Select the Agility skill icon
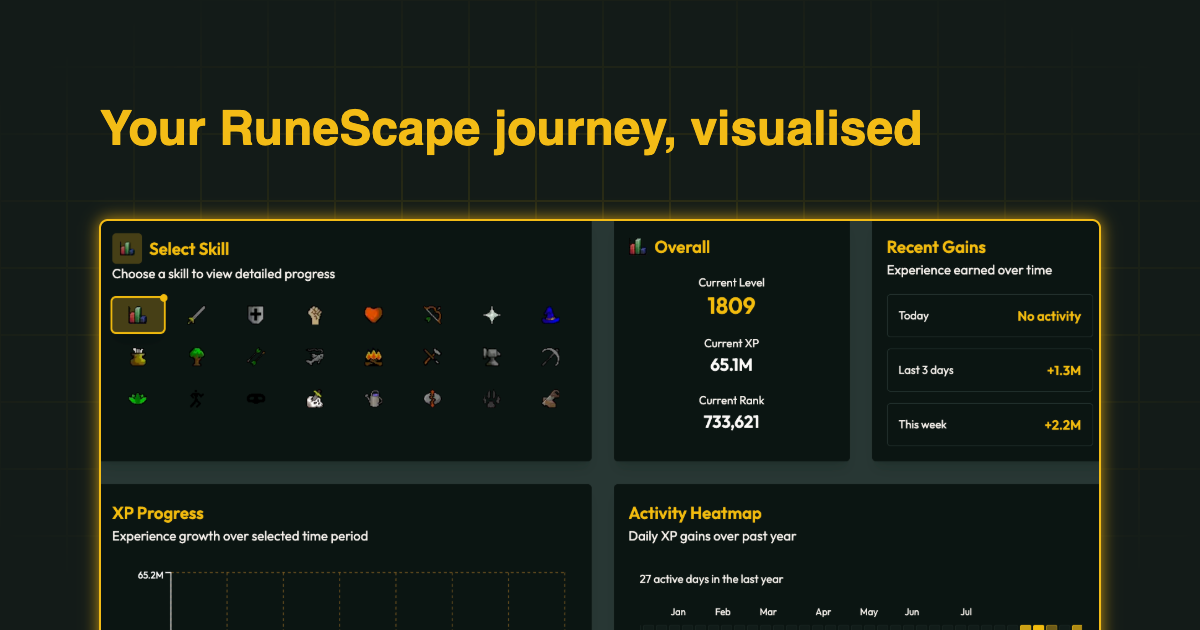The image size is (1200, 630). (x=196, y=399)
